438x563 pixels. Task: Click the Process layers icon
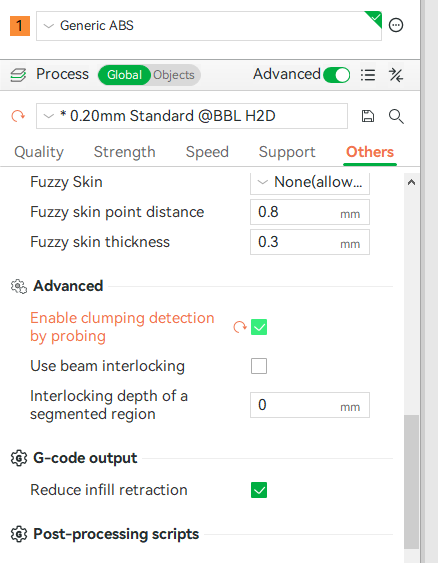(18, 75)
